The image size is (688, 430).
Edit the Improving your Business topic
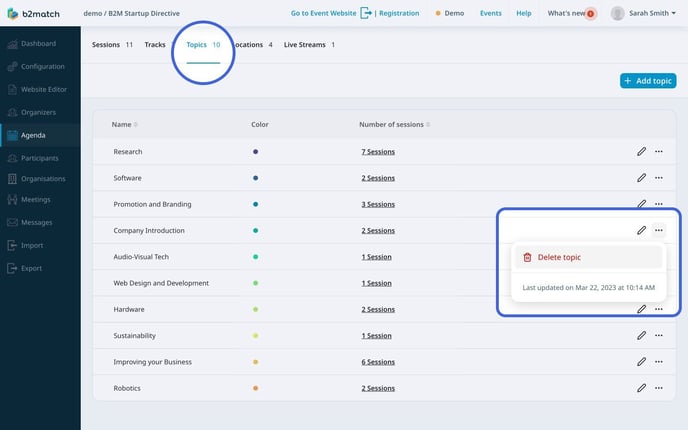click(x=641, y=362)
